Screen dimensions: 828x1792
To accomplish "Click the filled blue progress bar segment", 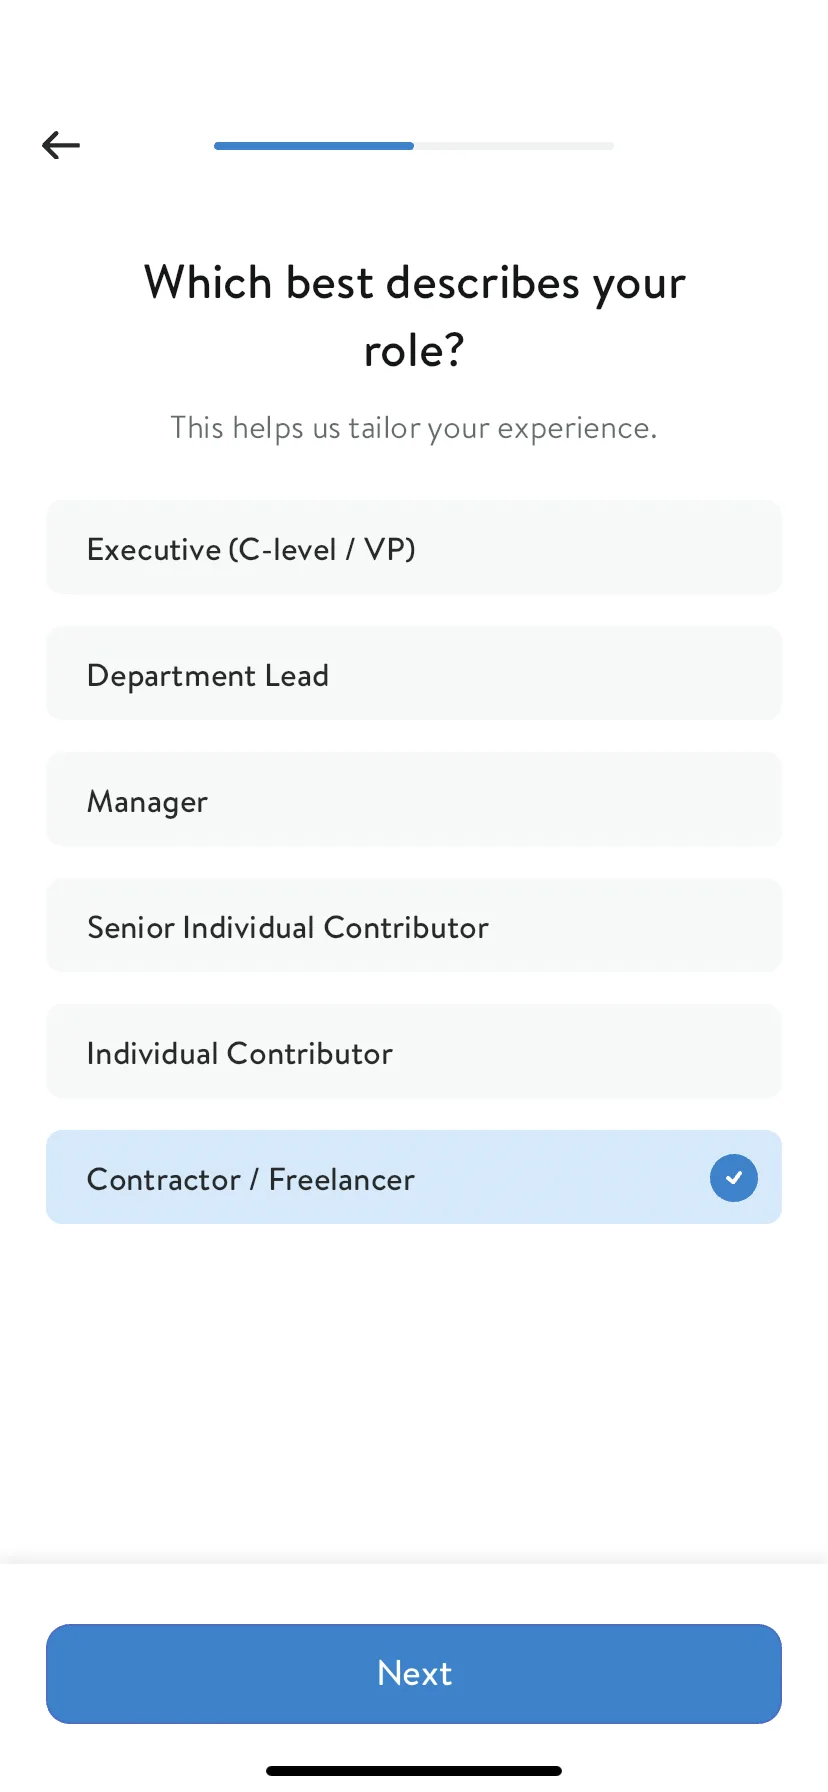I will pos(314,146).
